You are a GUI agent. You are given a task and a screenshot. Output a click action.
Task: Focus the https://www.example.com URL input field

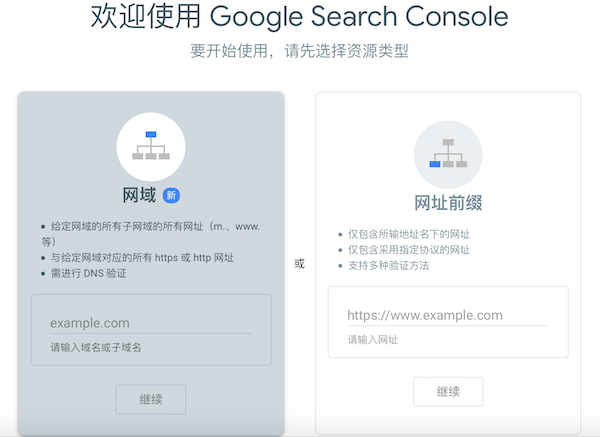(x=447, y=315)
